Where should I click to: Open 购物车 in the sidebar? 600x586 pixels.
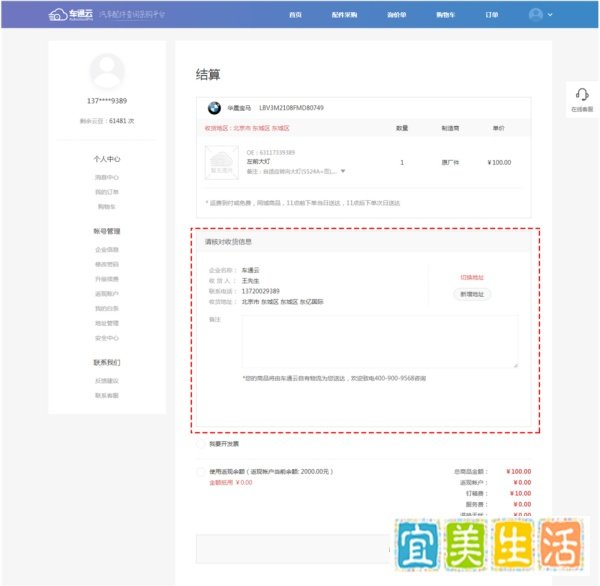pyautogui.click(x=107, y=207)
